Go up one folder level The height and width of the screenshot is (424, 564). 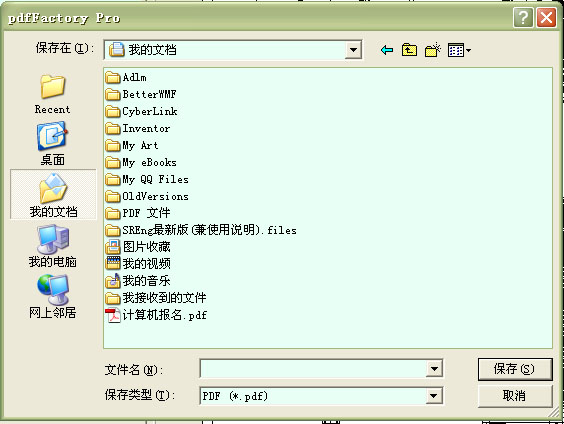click(409, 50)
